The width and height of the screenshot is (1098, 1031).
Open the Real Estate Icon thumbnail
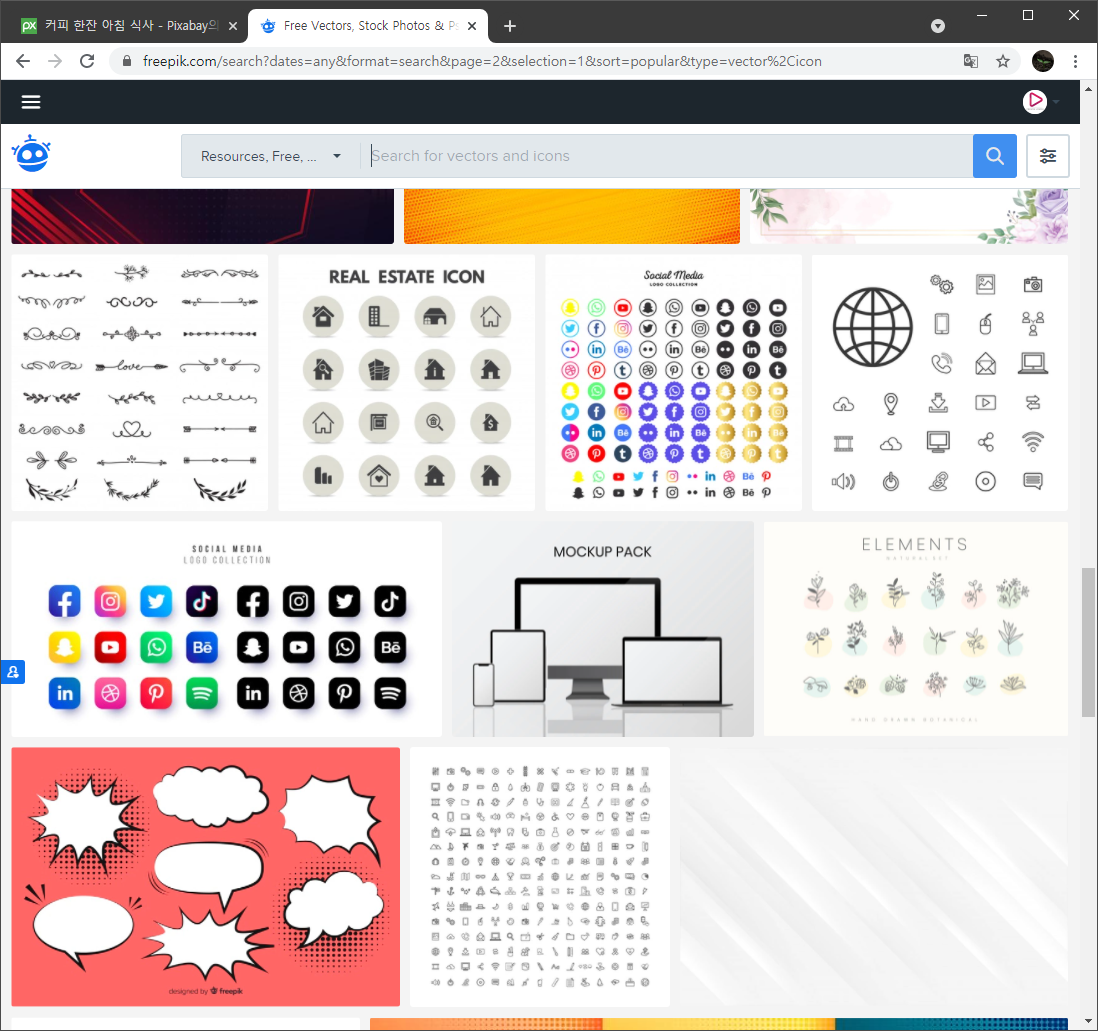pos(406,382)
